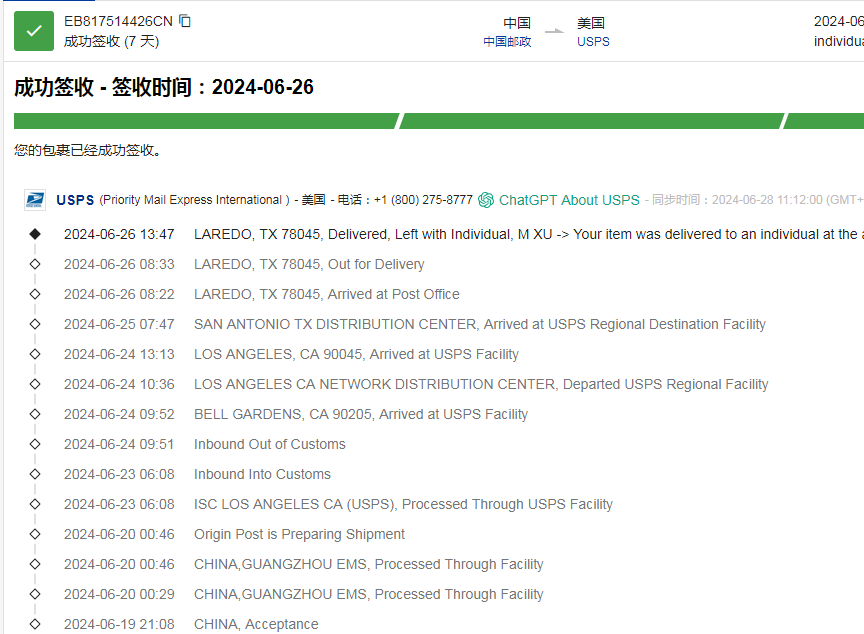Screen dimensions: 864x634
Task: Click the text Inbound Into Customs
Action: click(262, 474)
